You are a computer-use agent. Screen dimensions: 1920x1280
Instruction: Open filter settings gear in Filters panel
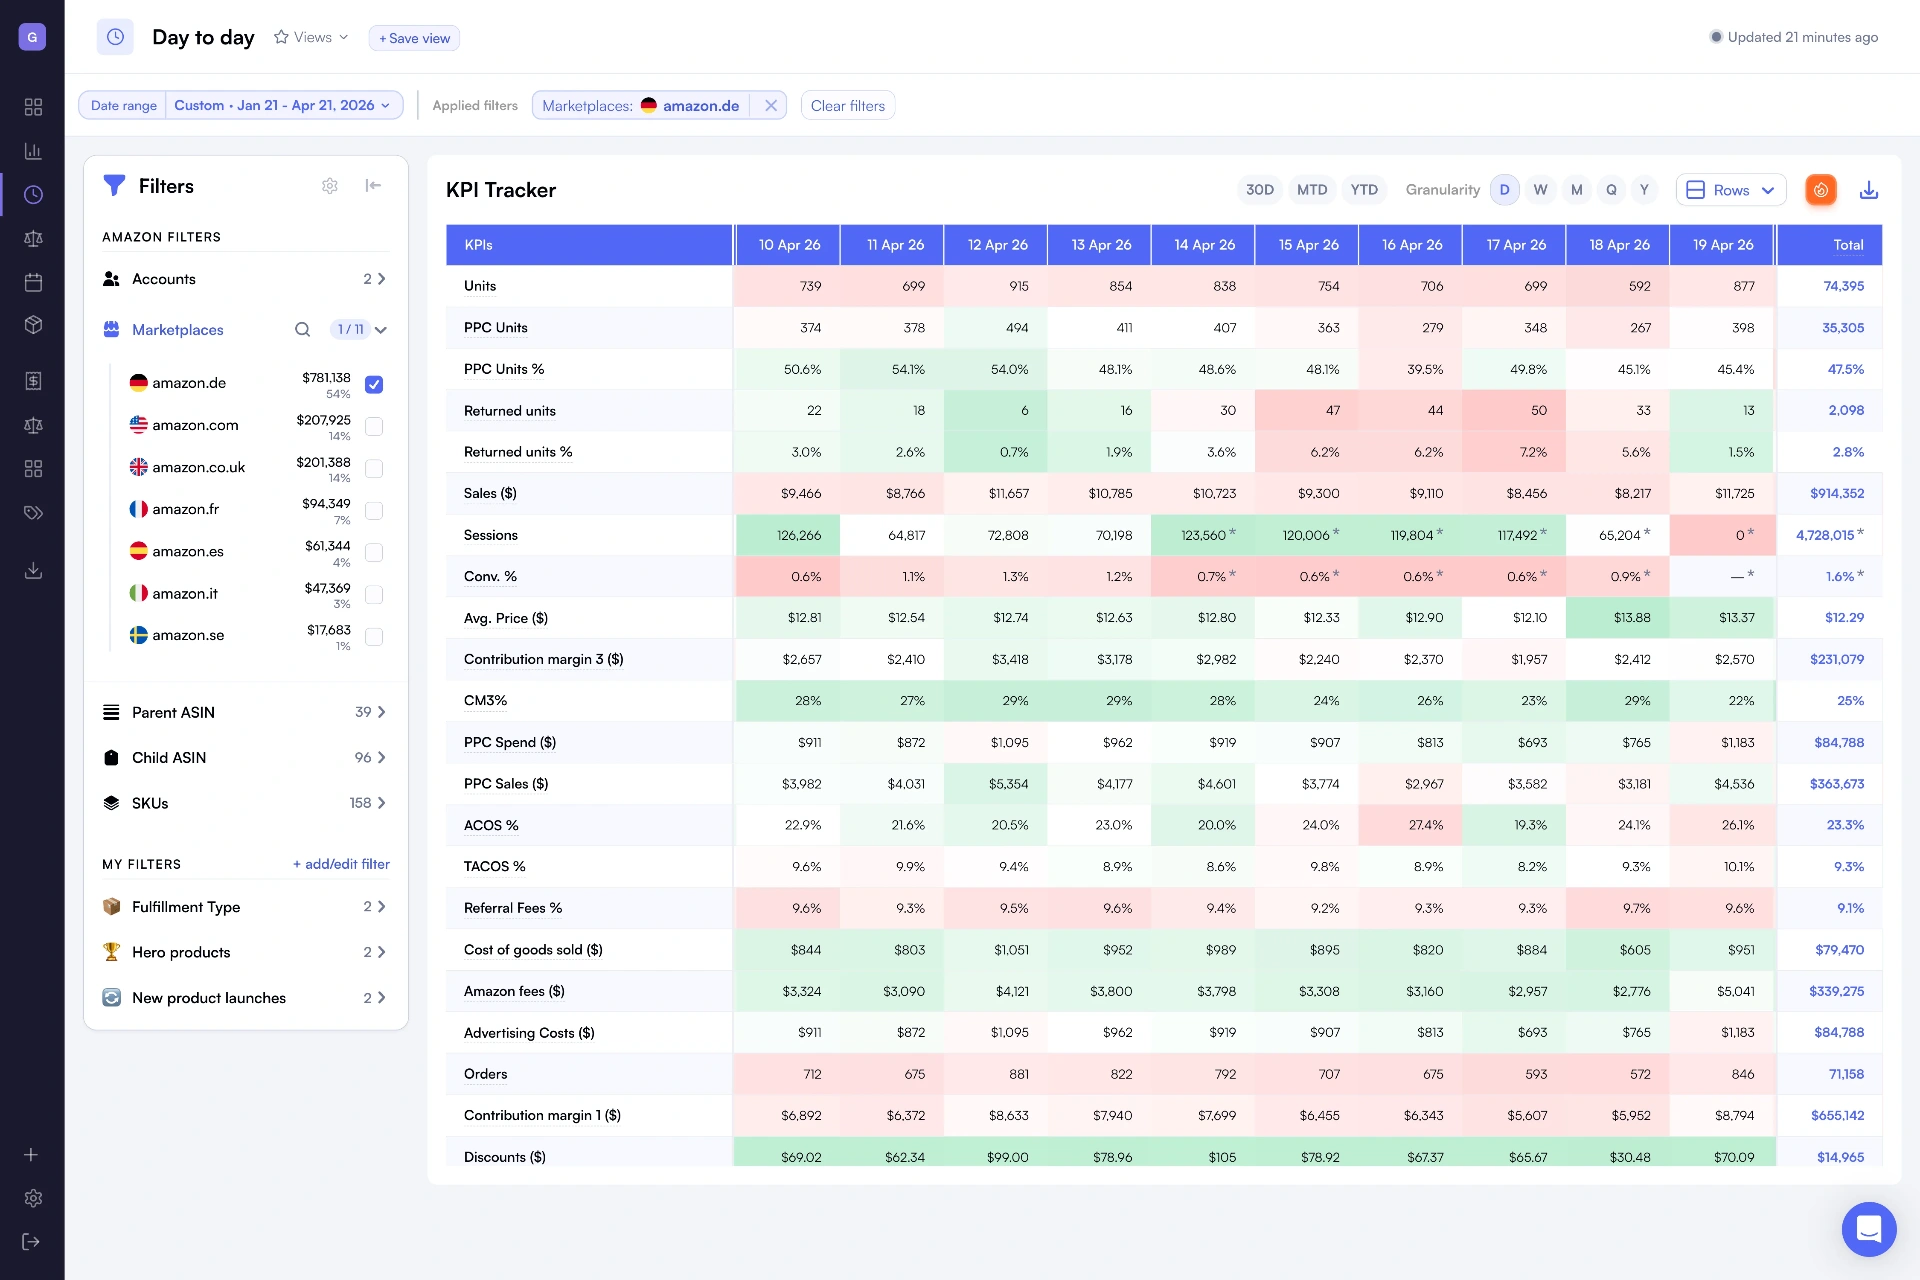330,186
